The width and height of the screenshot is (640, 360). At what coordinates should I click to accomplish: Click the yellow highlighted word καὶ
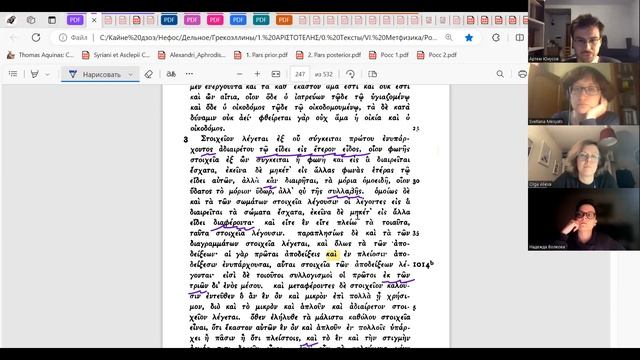(x=332, y=254)
